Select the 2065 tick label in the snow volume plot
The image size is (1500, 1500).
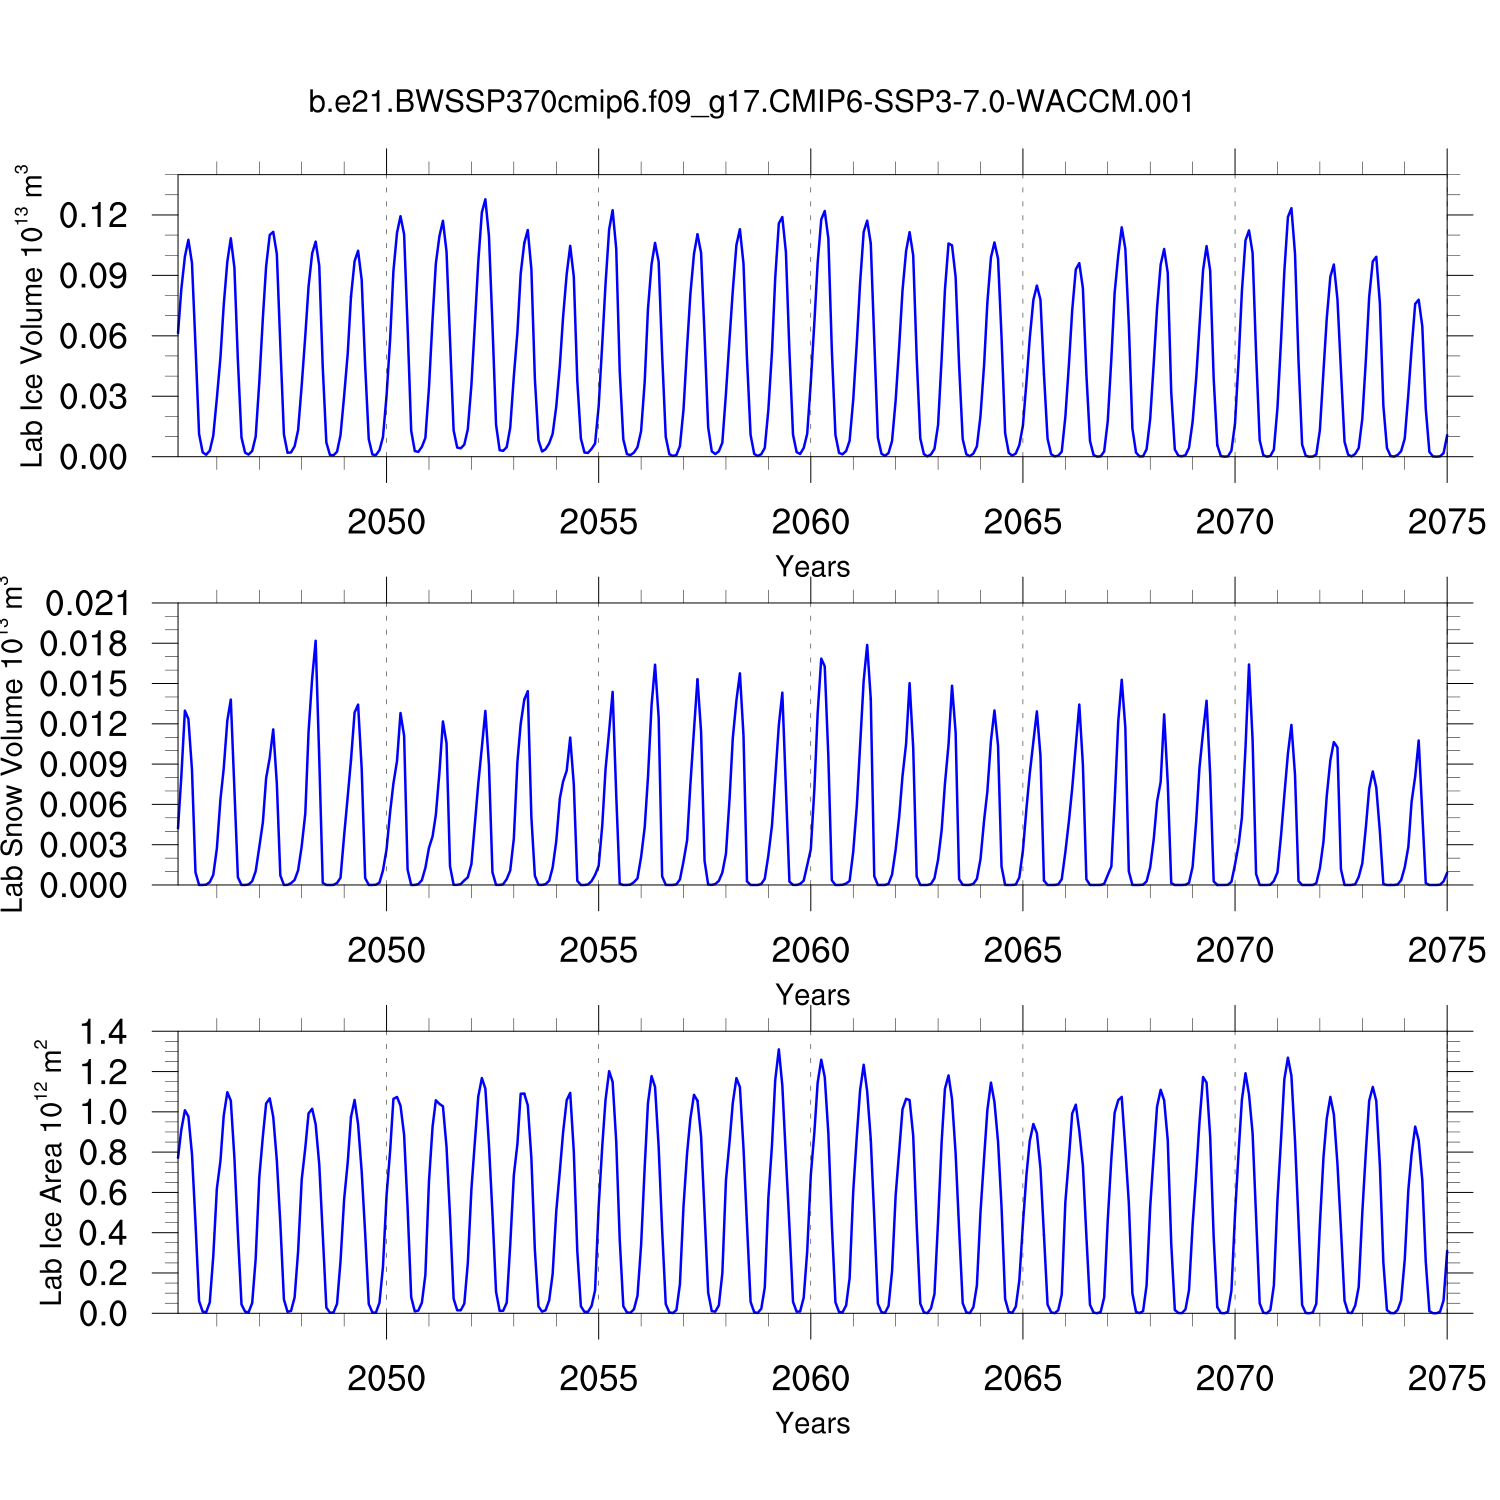click(1022, 950)
